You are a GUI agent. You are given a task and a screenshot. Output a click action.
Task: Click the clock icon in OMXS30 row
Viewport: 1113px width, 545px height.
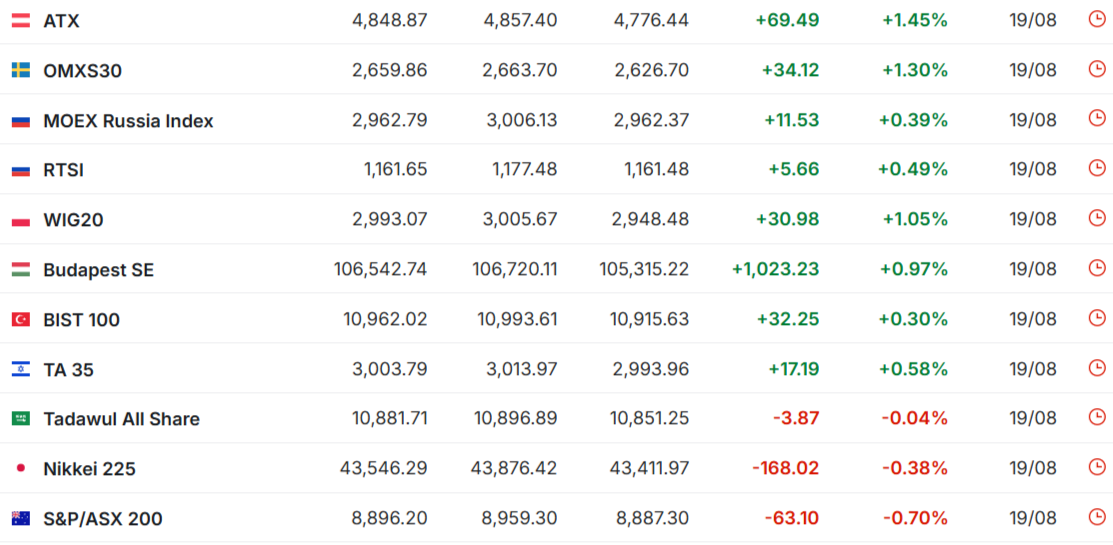[1097, 70]
